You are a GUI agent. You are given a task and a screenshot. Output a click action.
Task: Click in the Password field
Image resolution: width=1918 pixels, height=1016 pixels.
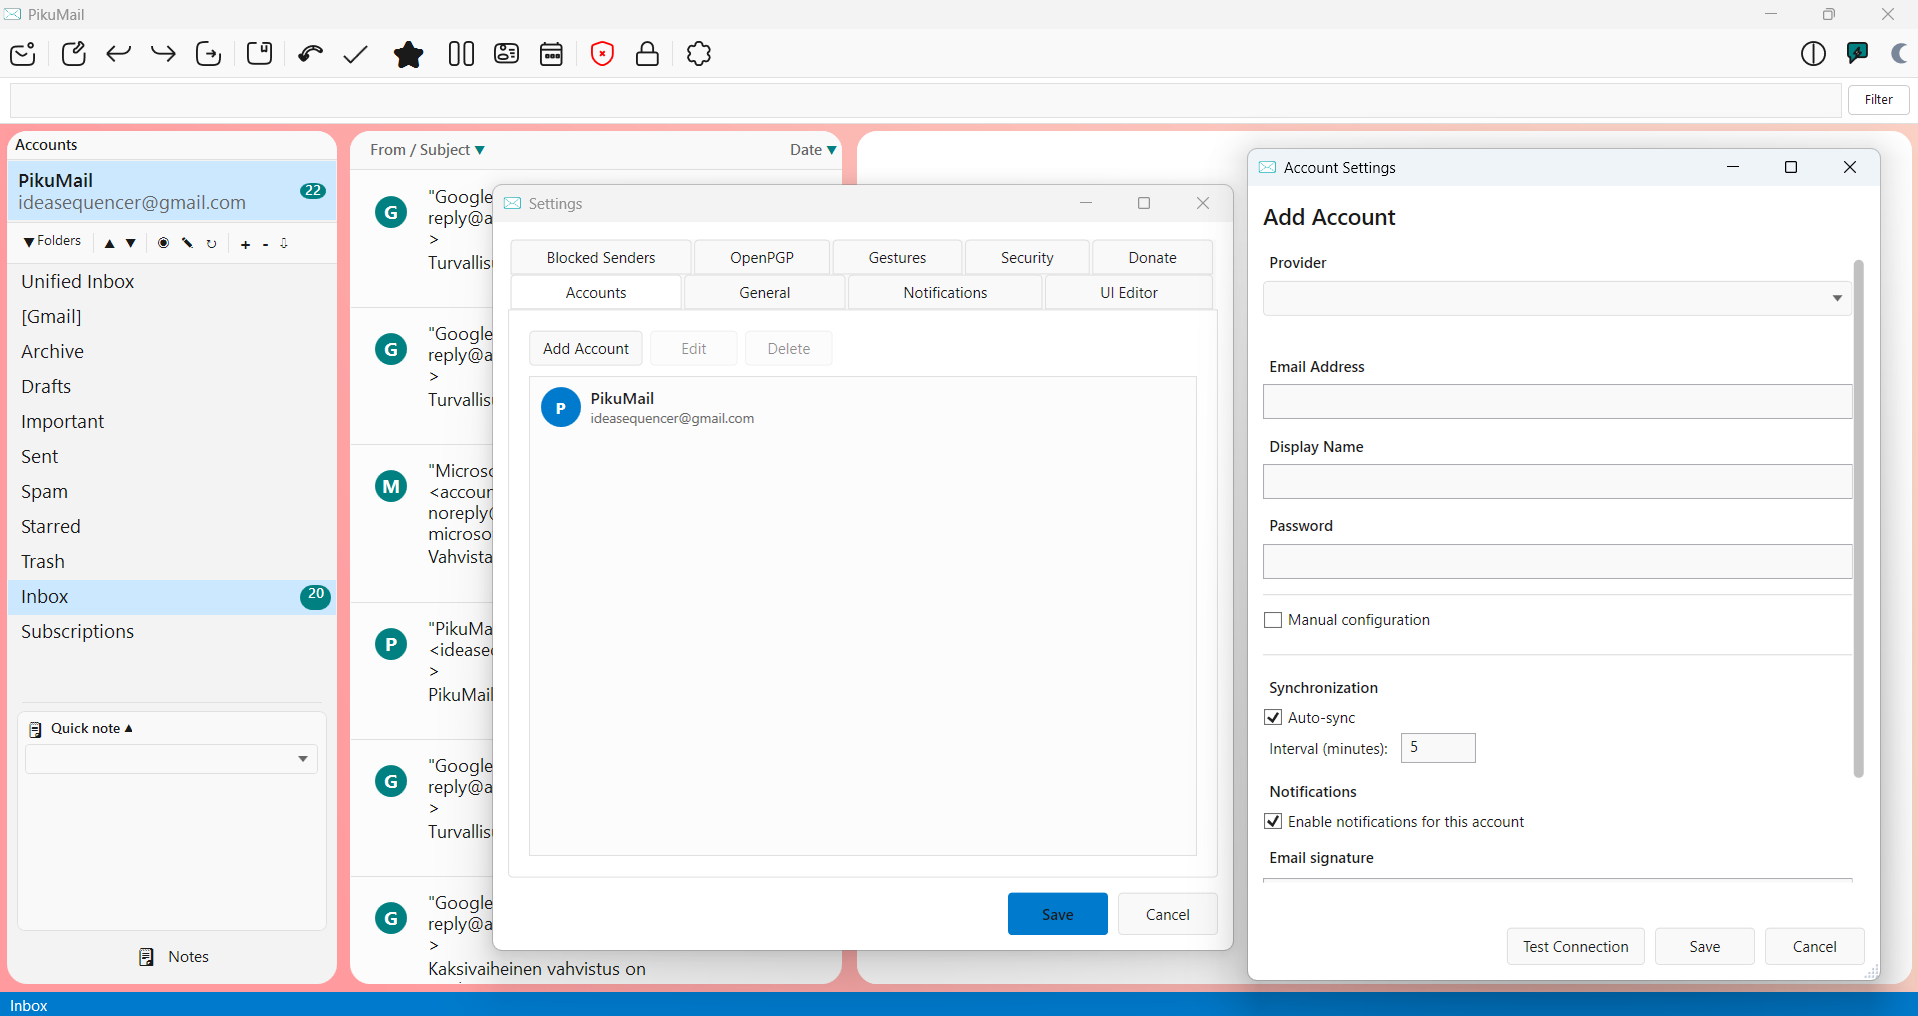point(1557,561)
